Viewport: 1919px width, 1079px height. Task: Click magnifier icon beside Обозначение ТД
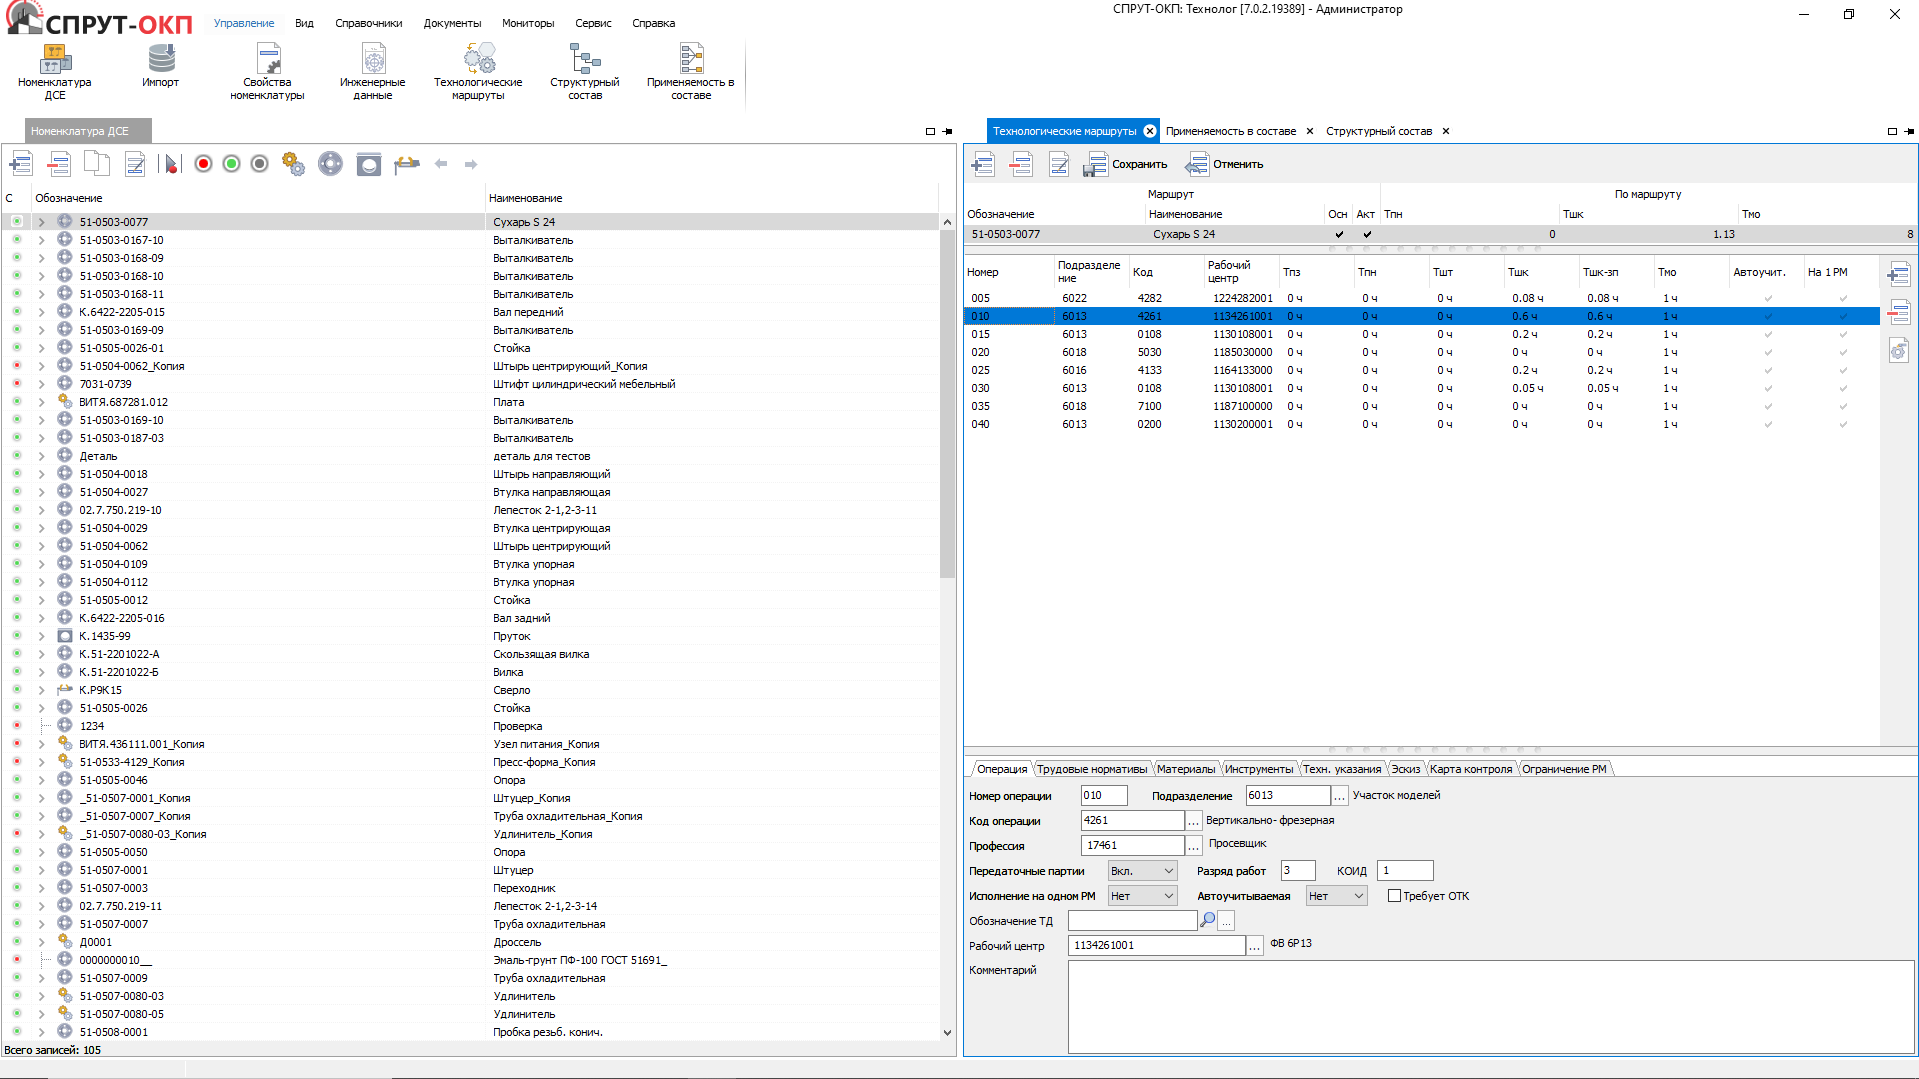click(1208, 920)
